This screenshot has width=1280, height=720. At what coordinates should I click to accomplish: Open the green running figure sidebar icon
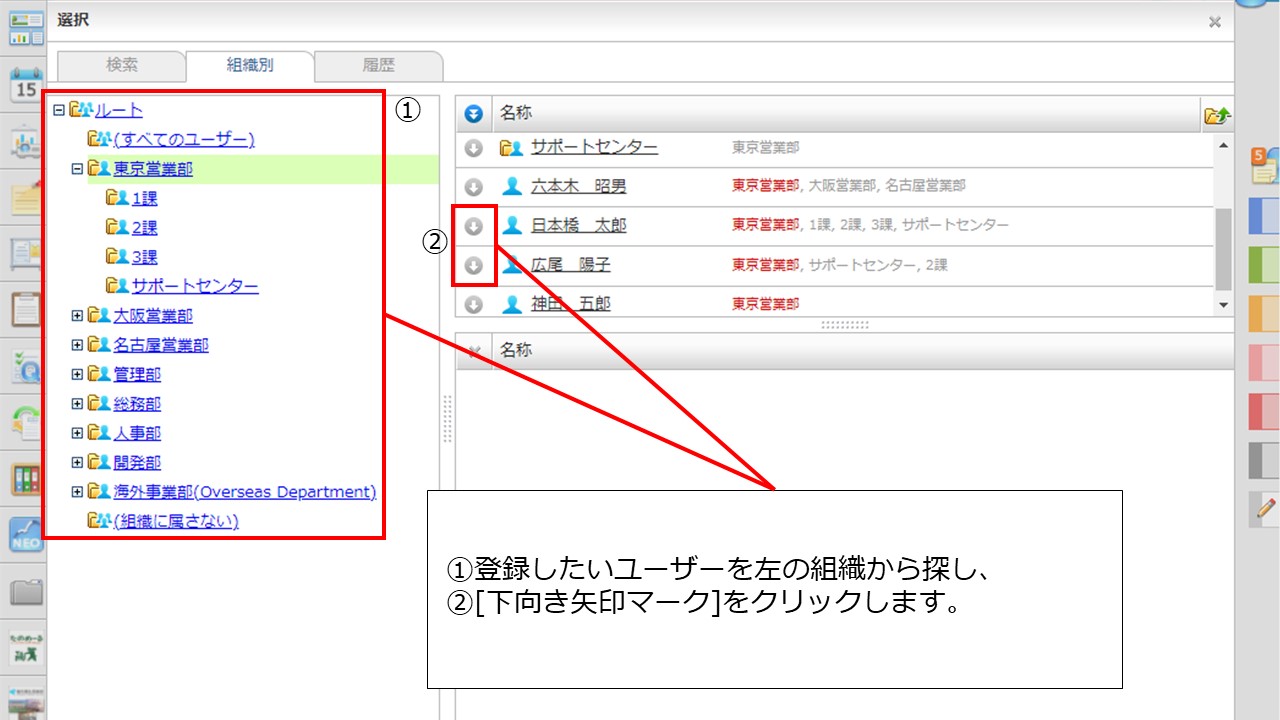(26, 648)
